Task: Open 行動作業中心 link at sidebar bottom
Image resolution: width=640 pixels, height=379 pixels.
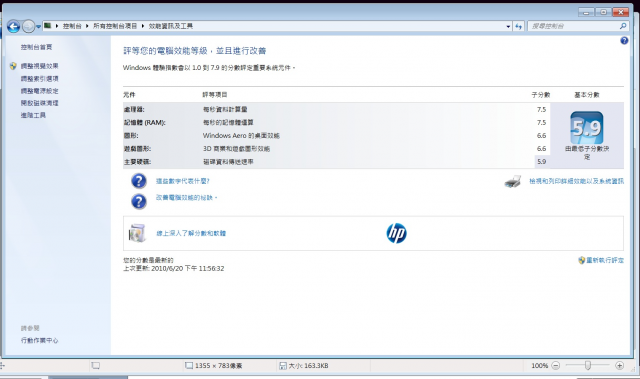Action: (x=40, y=341)
